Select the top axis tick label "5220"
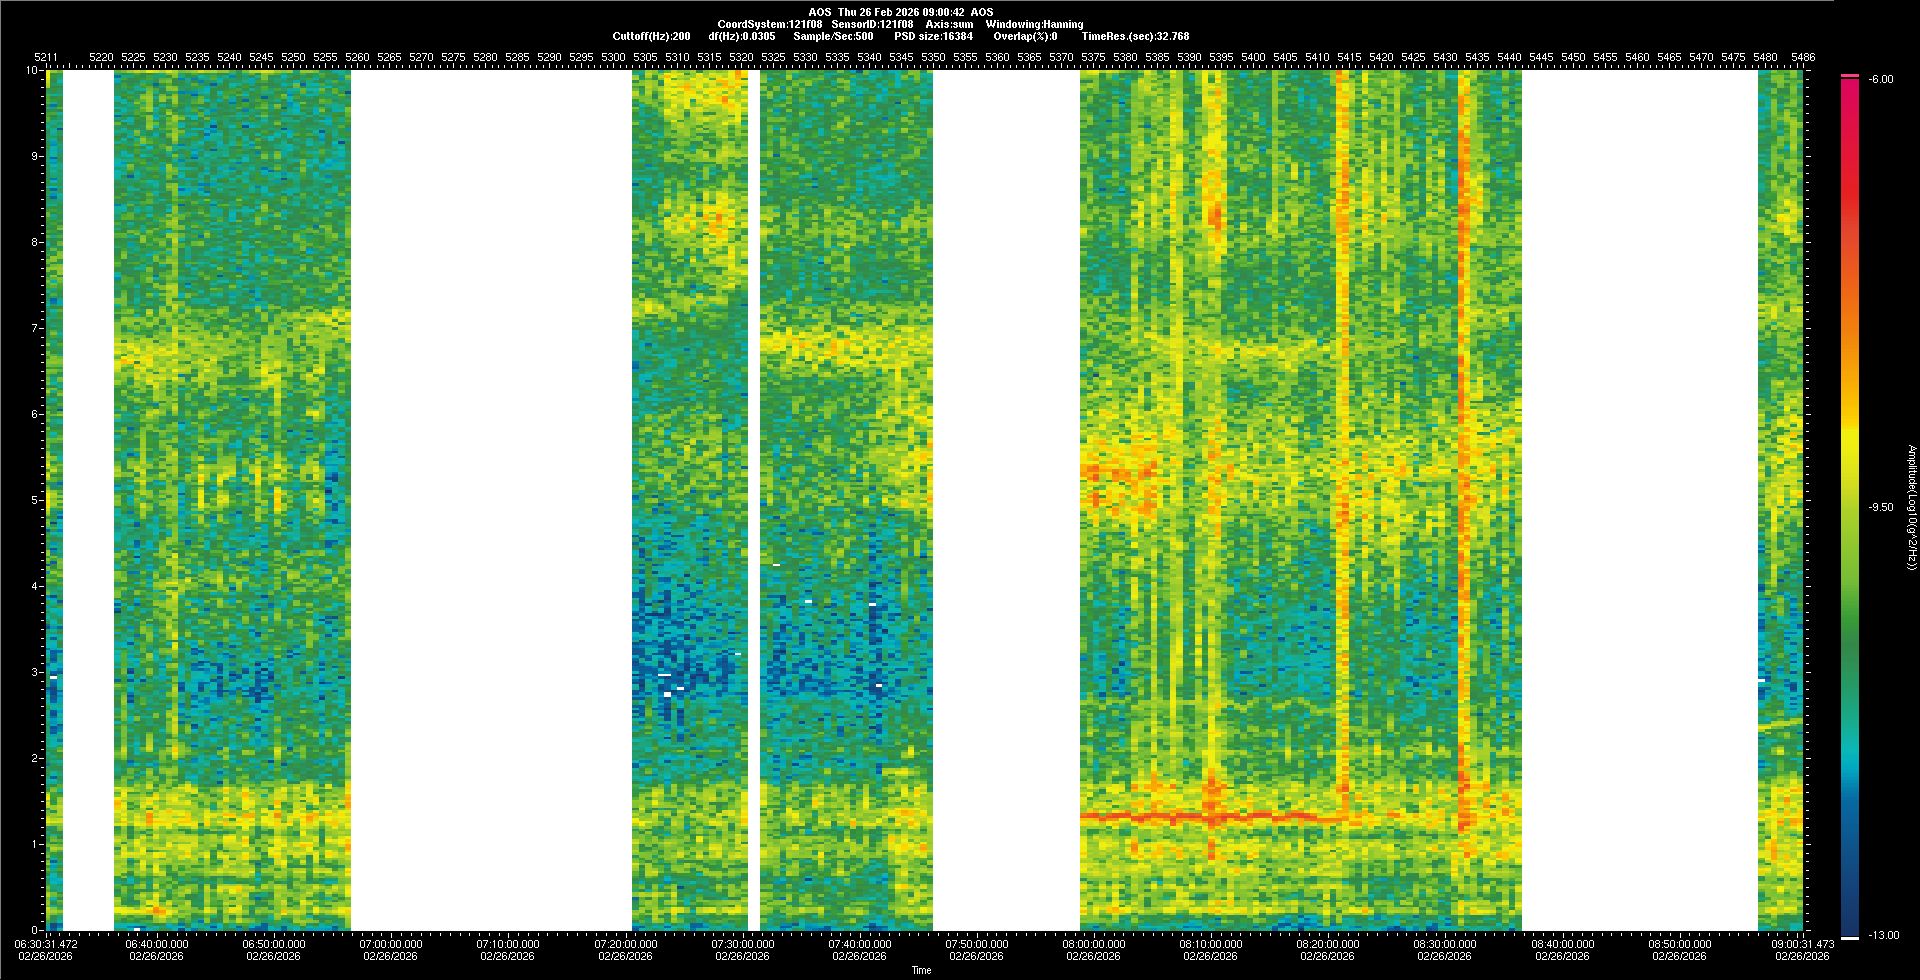 click(101, 57)
